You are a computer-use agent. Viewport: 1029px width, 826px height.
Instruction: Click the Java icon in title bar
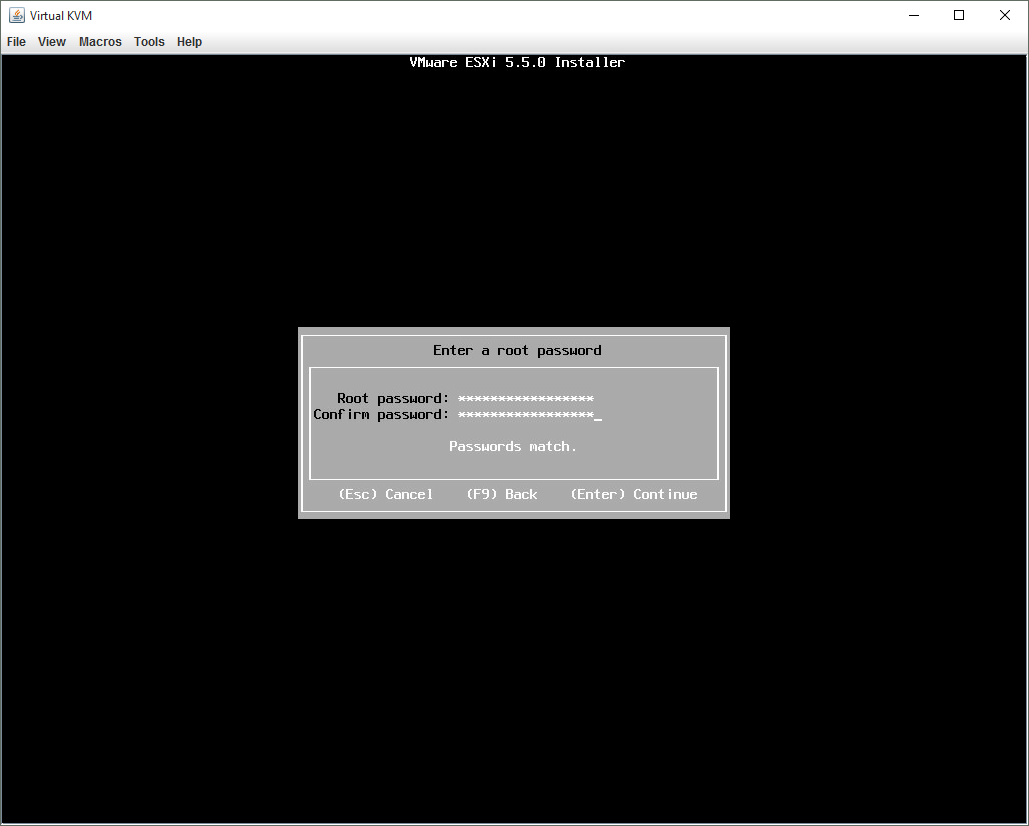17,15
